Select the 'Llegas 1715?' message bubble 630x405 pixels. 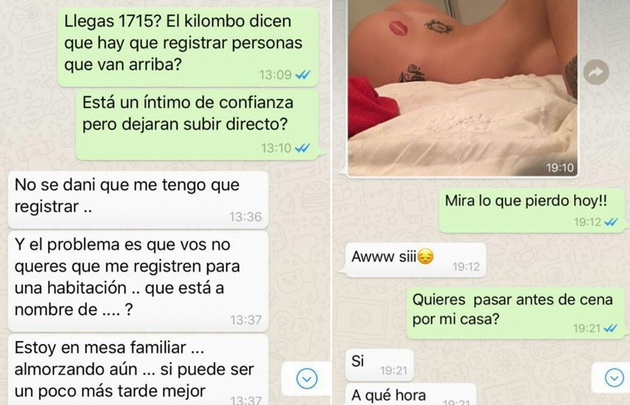(188, 47)
